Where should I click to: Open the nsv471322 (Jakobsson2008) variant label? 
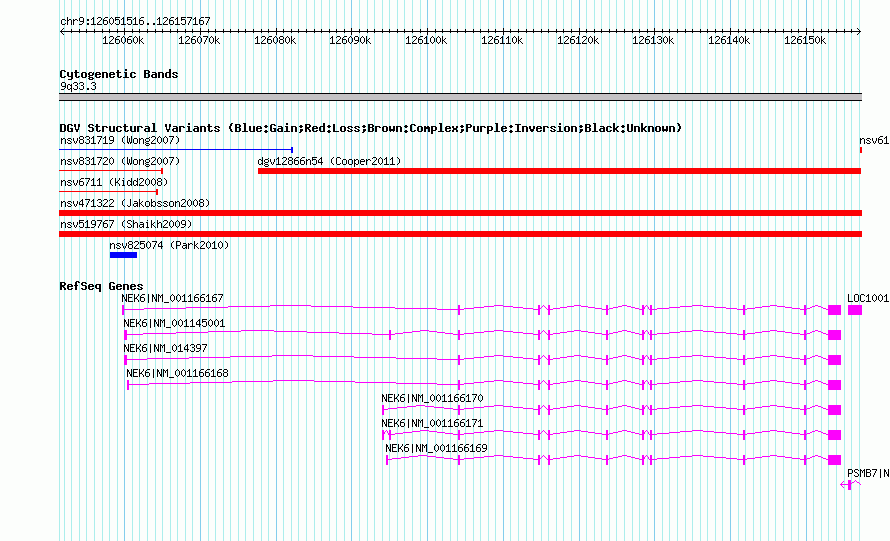click(x=135, y=203)
